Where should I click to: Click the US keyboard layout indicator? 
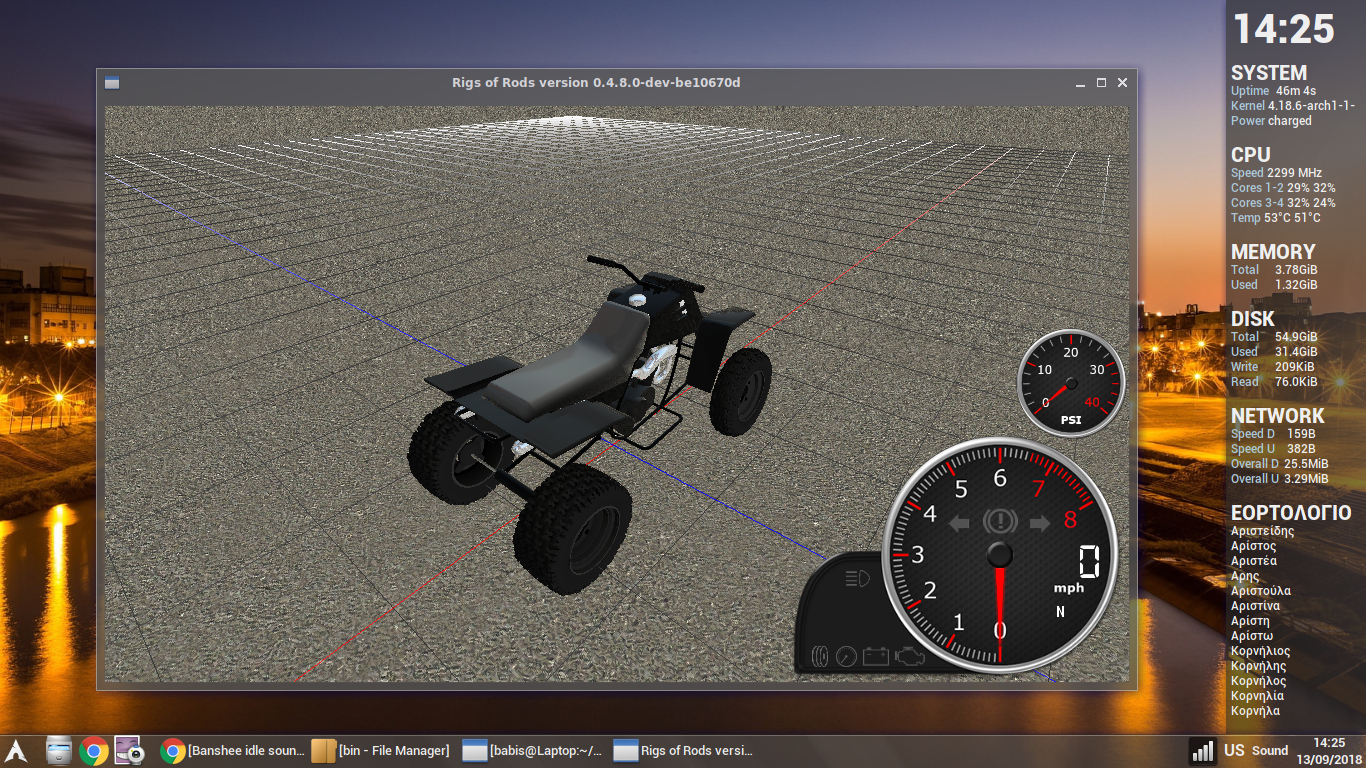pyautogui.click(x=1234, y=750)
